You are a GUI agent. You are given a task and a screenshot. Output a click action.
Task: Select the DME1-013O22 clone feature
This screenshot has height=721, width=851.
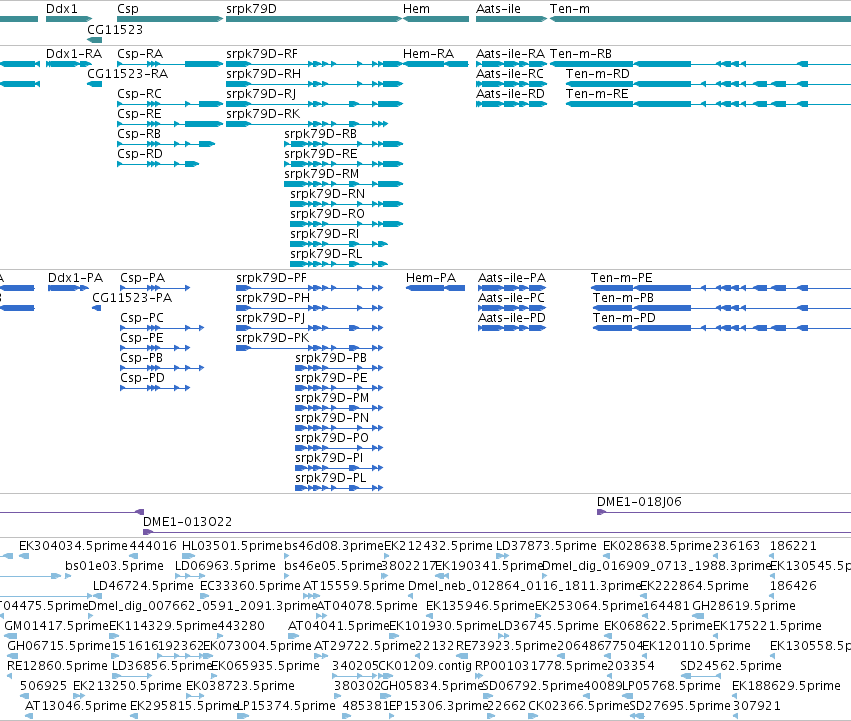coord(497,532)
